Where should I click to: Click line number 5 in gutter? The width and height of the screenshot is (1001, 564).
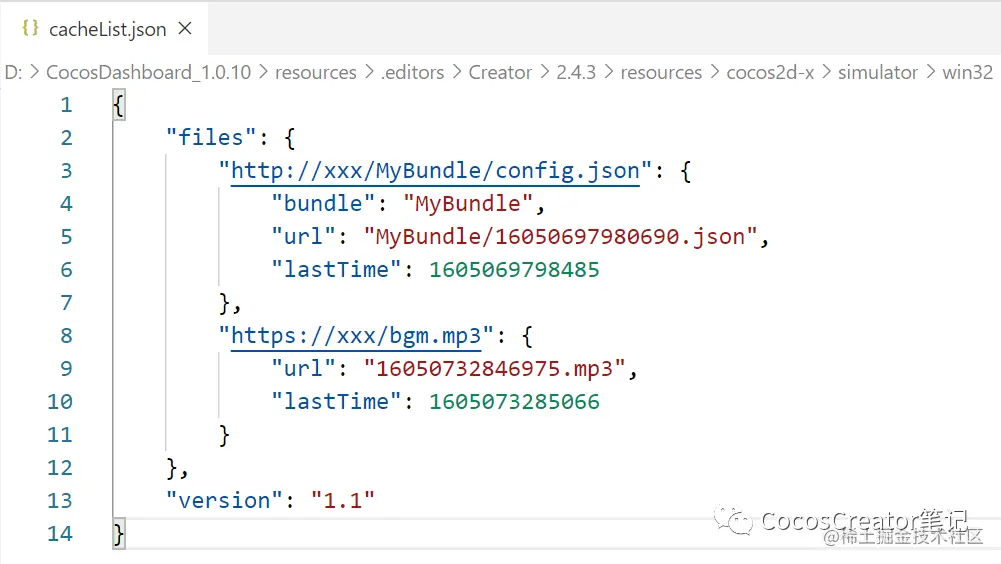pyautogui.click(x=66, y=237)
